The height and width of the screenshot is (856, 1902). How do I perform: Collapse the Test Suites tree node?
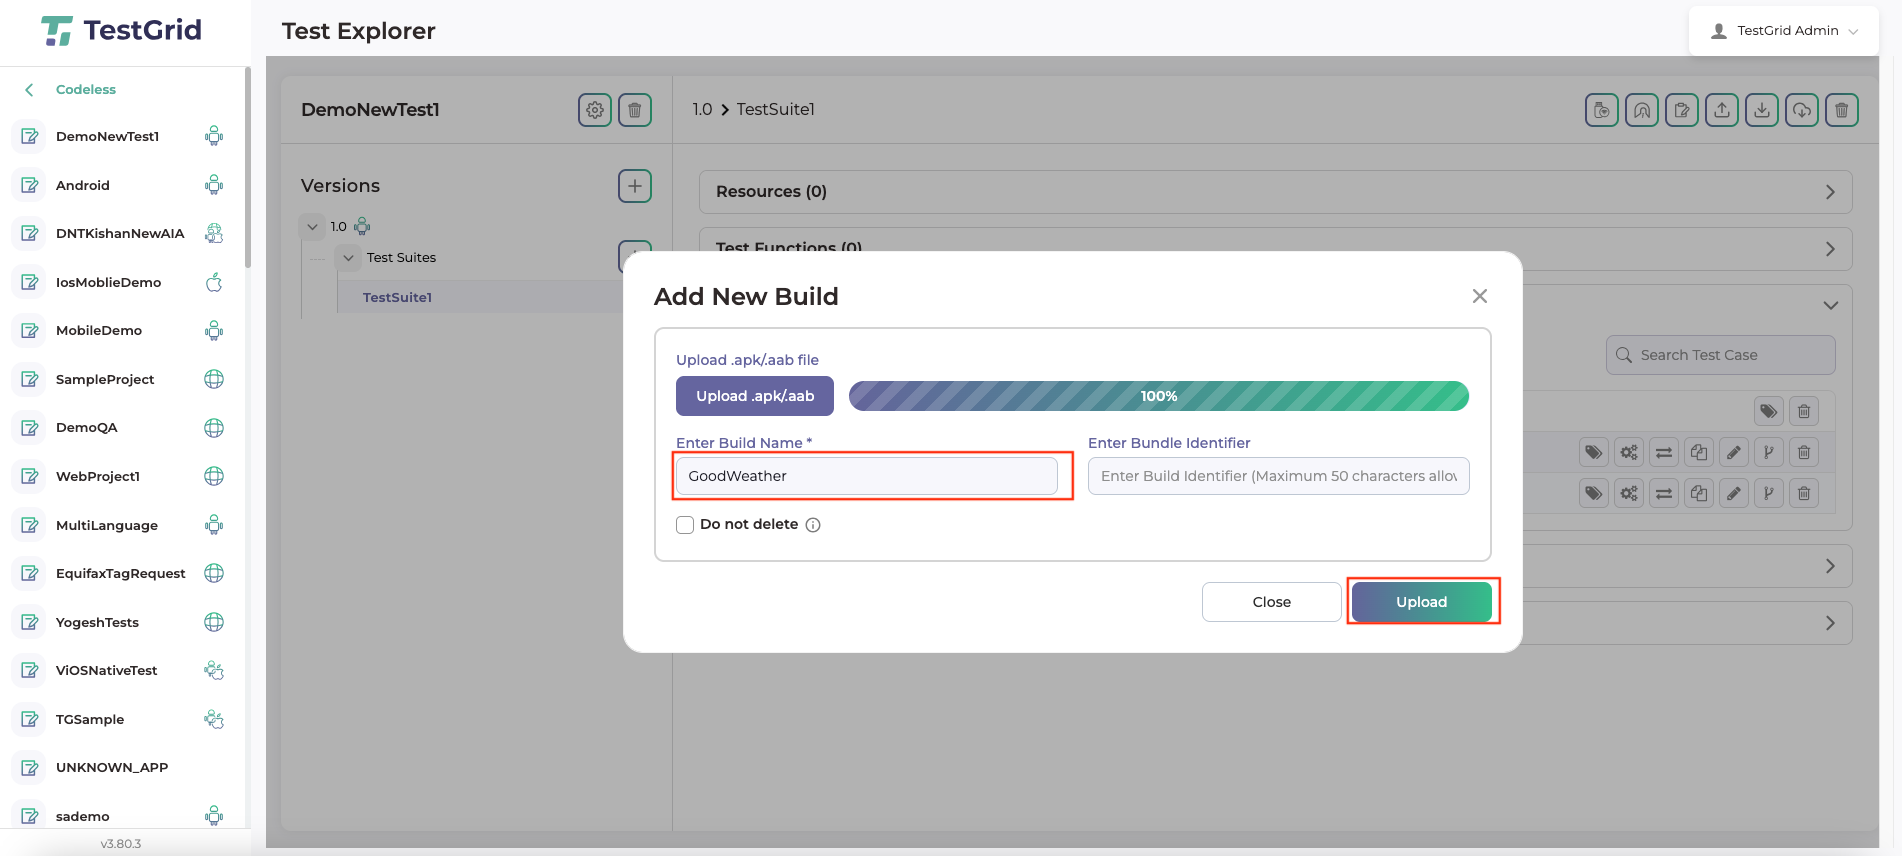[x=348, y=258]
